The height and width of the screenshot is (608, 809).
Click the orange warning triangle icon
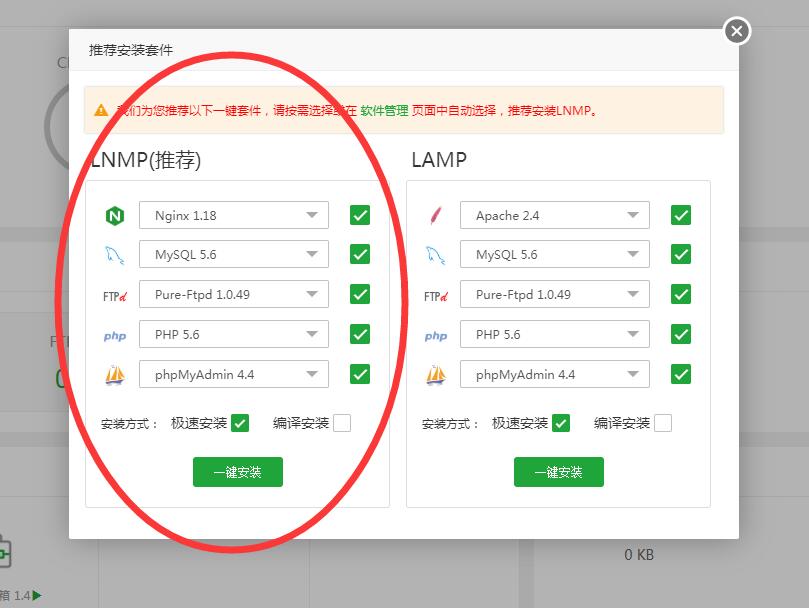(101, 110)
